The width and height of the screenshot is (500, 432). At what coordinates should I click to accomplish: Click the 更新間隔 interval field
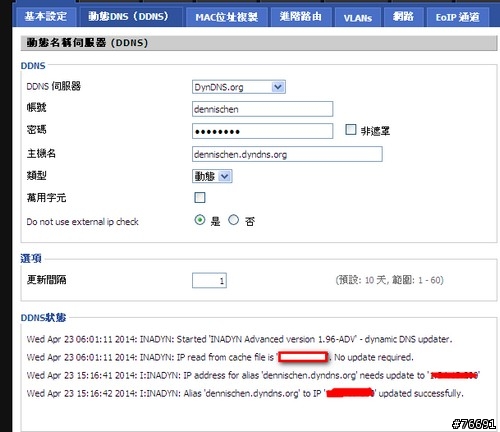(209, 280)
